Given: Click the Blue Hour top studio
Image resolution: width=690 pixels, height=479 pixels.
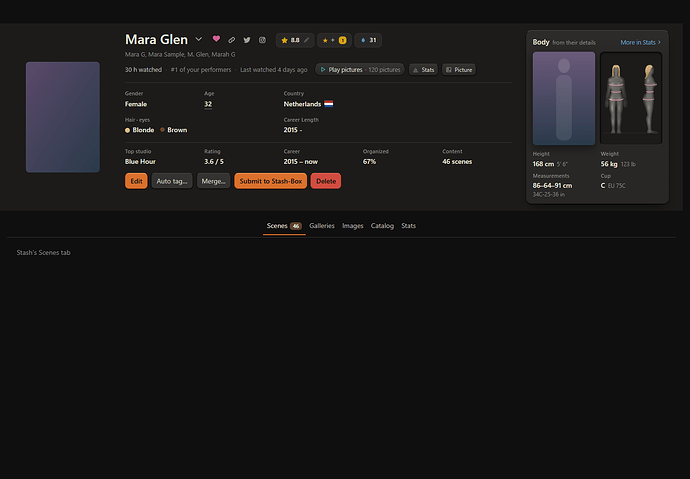Looking at the screenshot, I should pos(140,161).
